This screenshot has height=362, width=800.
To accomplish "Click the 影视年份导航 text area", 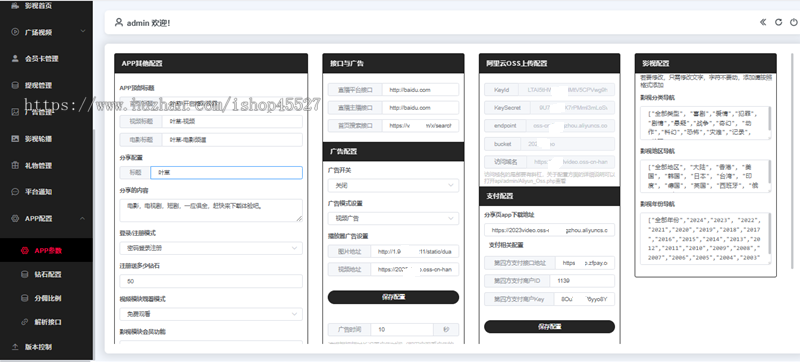I will 706,239.
